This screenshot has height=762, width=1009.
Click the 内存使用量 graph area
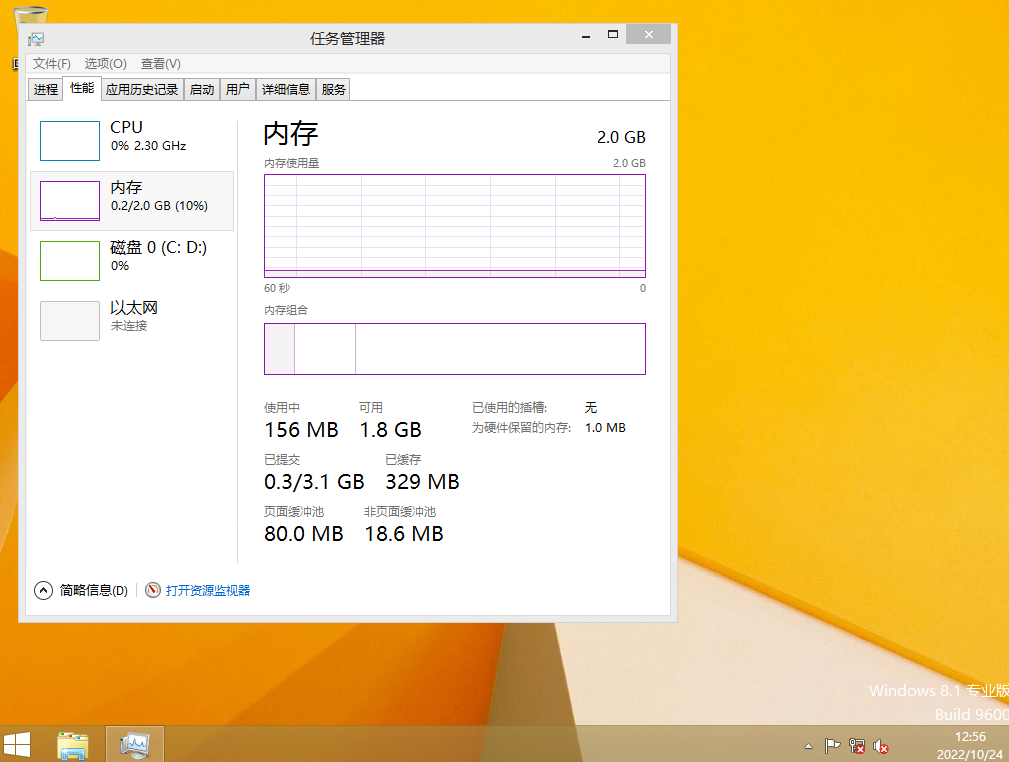(455, 226)
